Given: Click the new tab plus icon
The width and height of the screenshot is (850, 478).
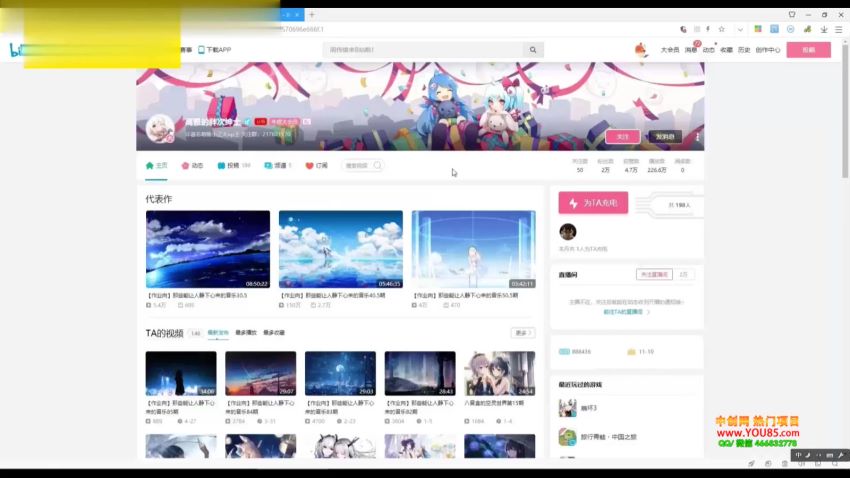Looking at the screenshot, I should (312, 15).
